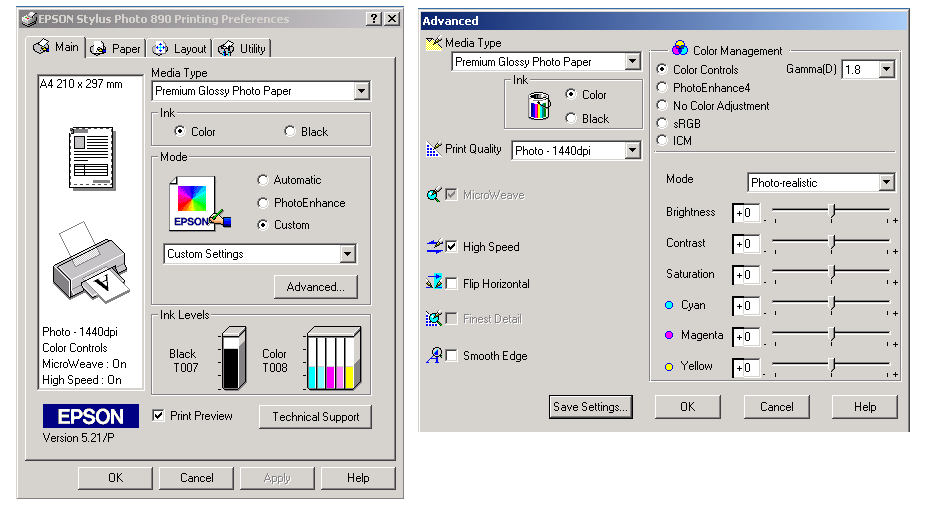Viewport: 928px width, 514px height.
Task: Click the Utility tab icon
Action: click(x=226, y=49)
